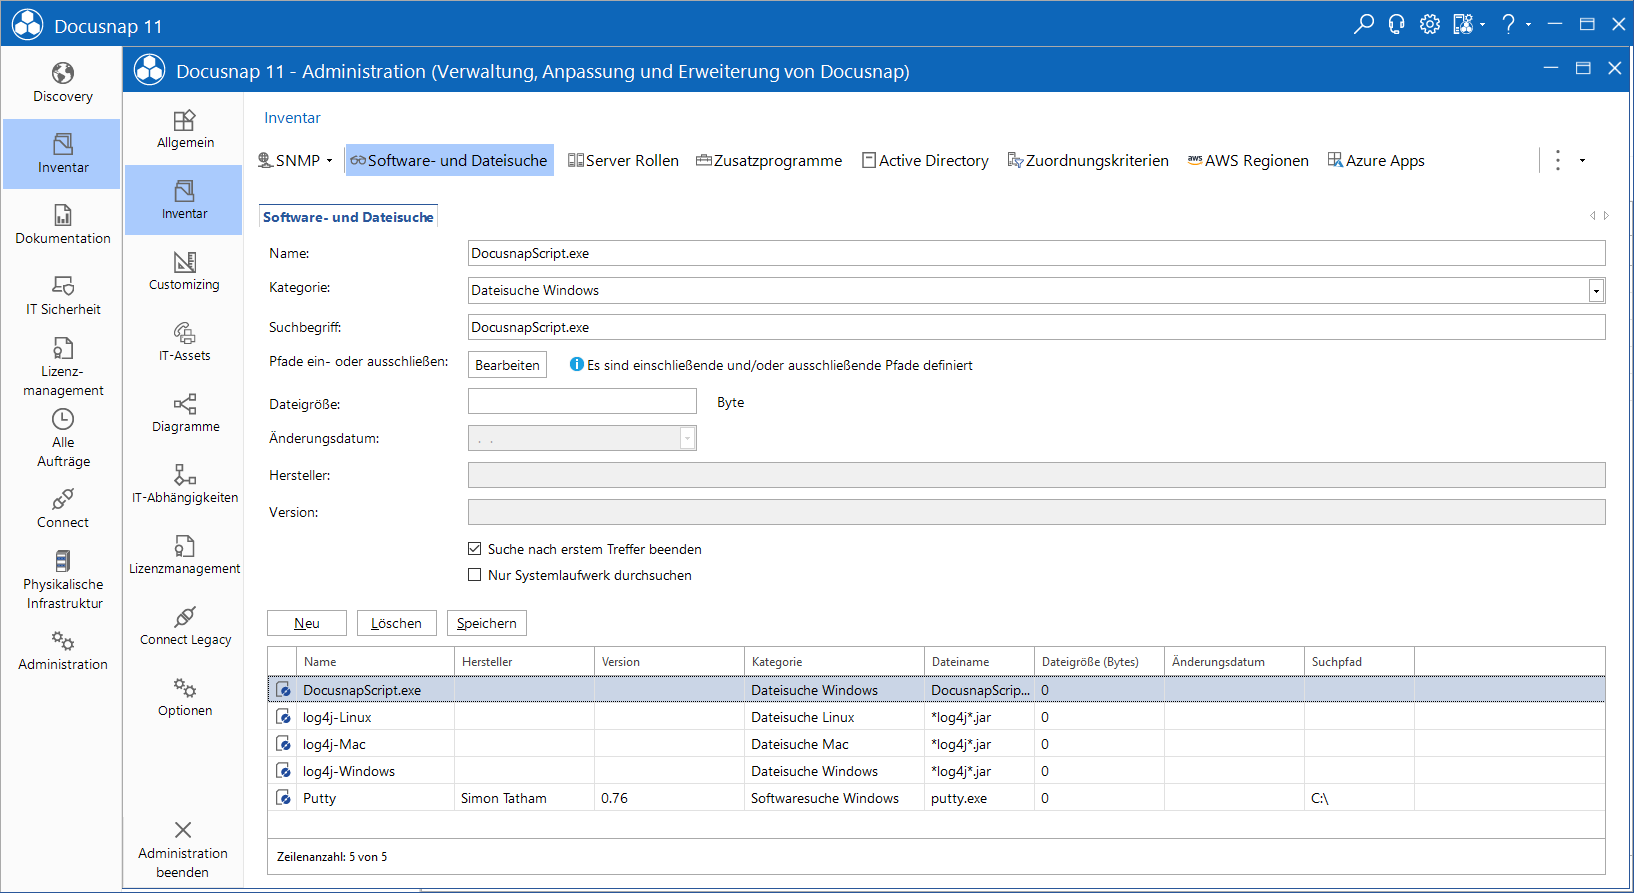The height and width of the screenshot is (893, 1634).
Task: Click the Löschen button
Action: click(x=396, y=623)
